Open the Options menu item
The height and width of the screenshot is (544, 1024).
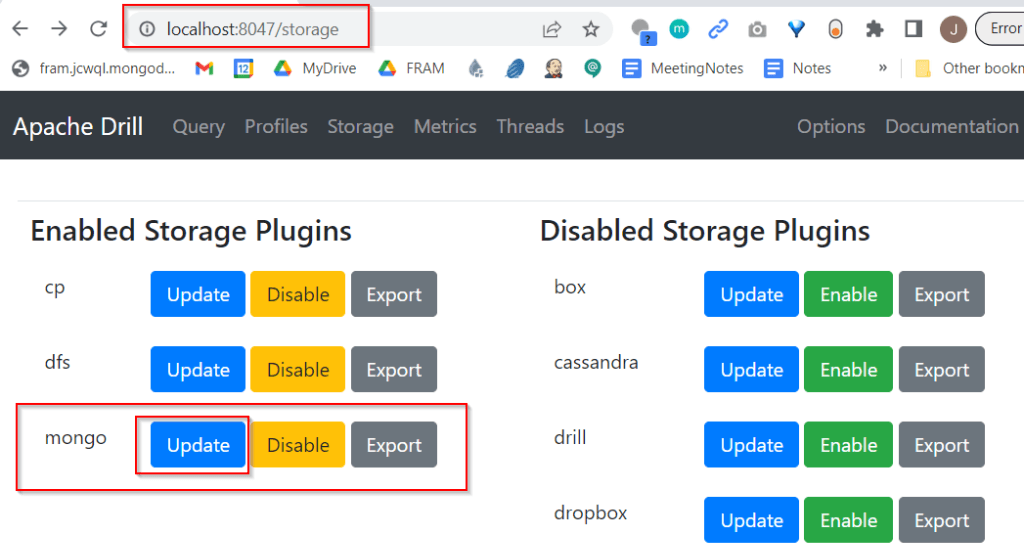831,126
